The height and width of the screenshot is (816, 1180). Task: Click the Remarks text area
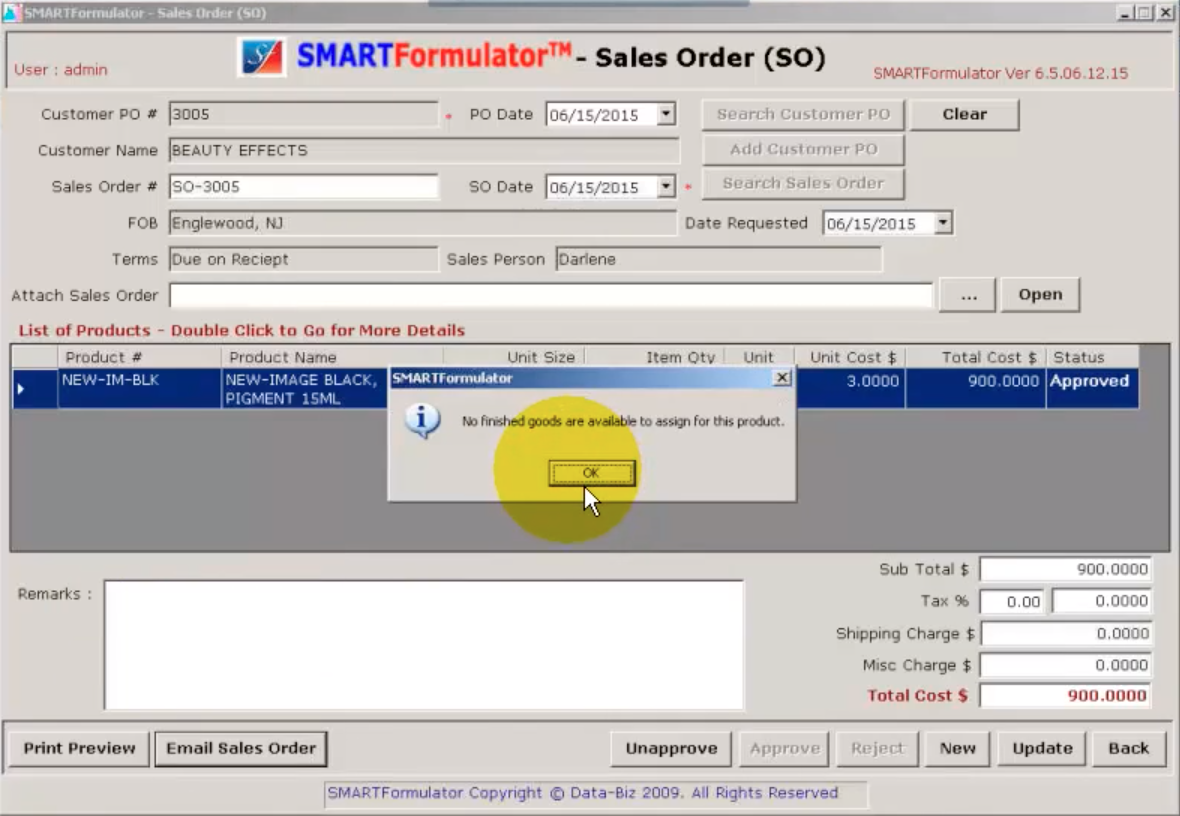pos(424,644)
